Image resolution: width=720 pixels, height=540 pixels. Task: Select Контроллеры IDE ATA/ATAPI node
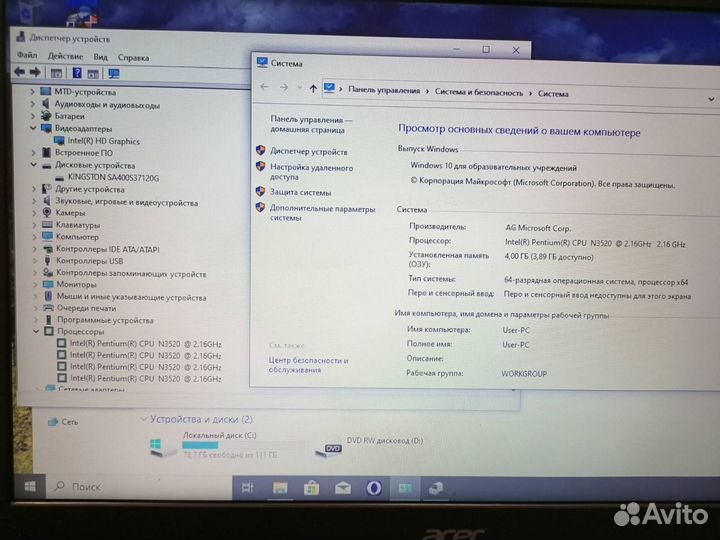click(x=107, y=249)
